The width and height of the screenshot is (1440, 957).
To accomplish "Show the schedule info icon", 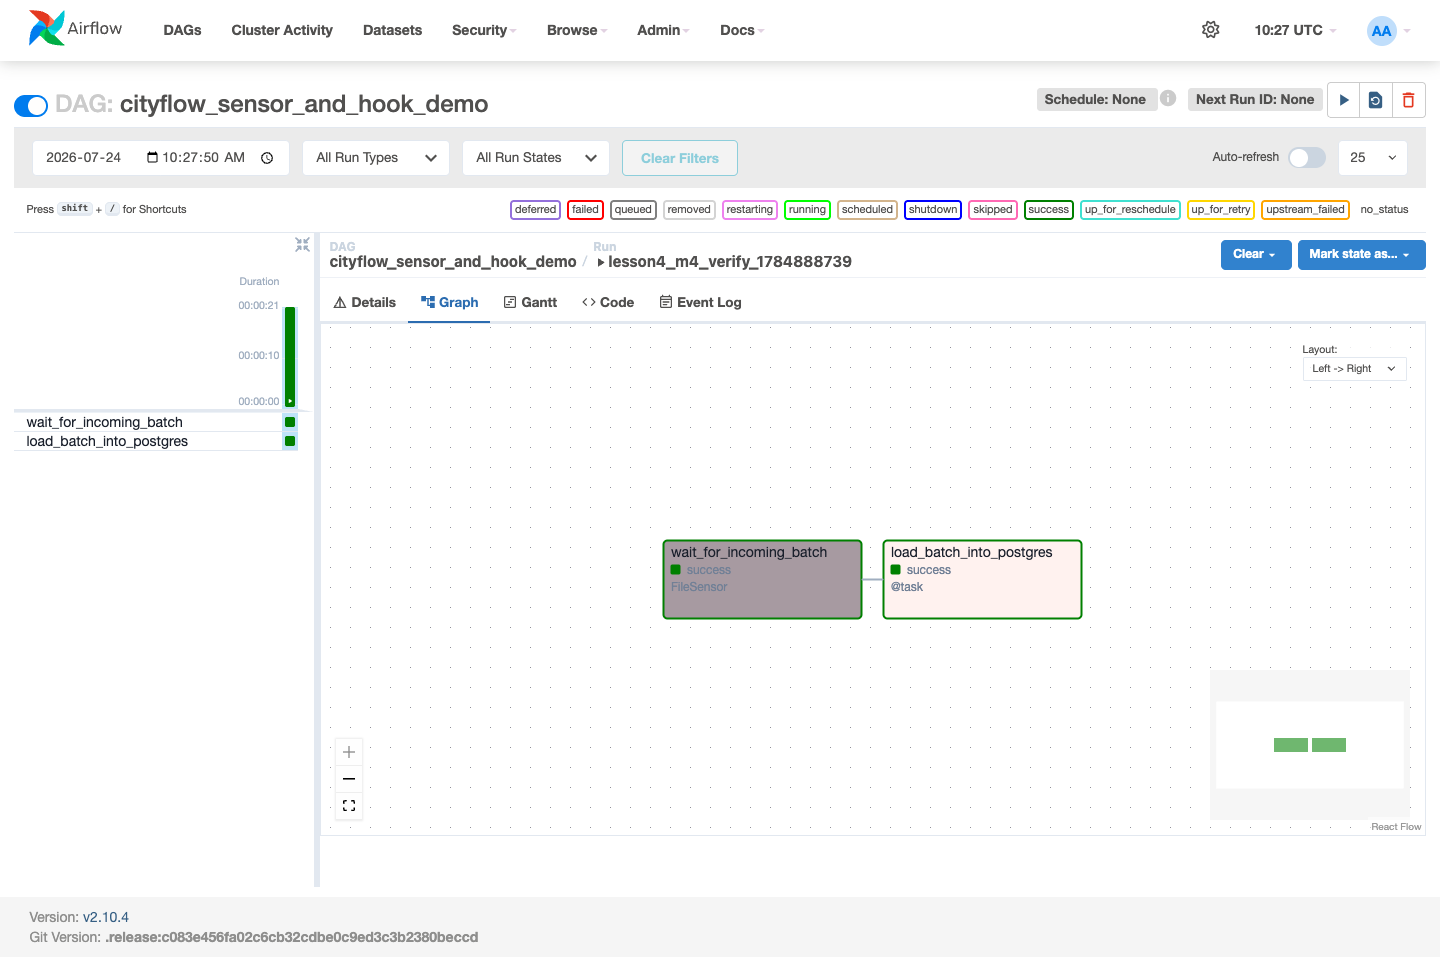I will (1168, 99).
